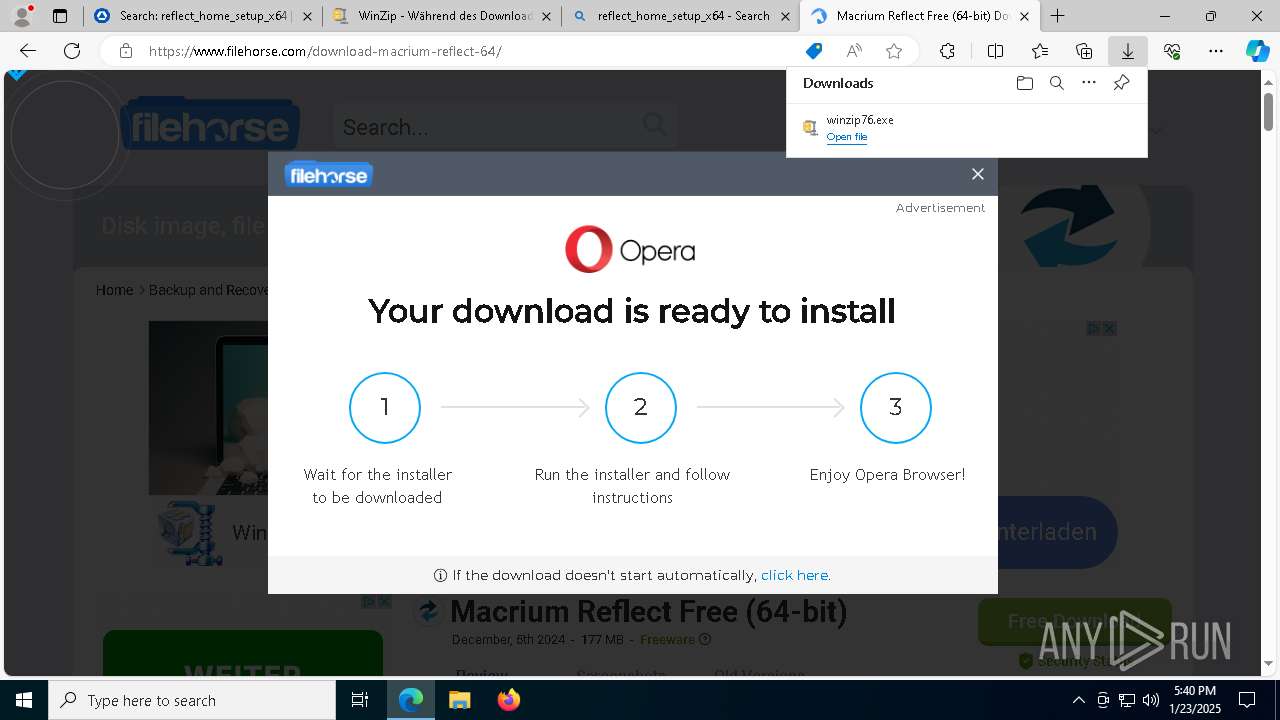Open more options in Downloads panel

tap(1089, 83)
